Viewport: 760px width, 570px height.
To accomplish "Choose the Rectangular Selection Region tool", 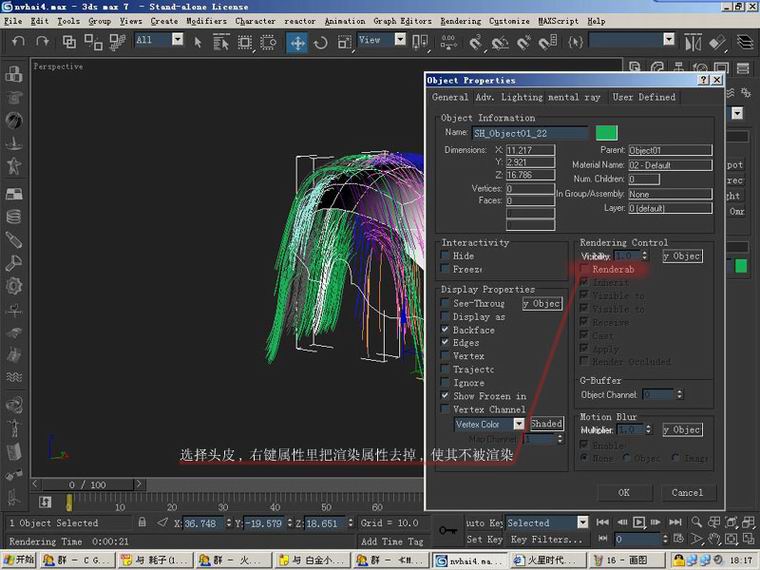I will [x=245, y=43].
